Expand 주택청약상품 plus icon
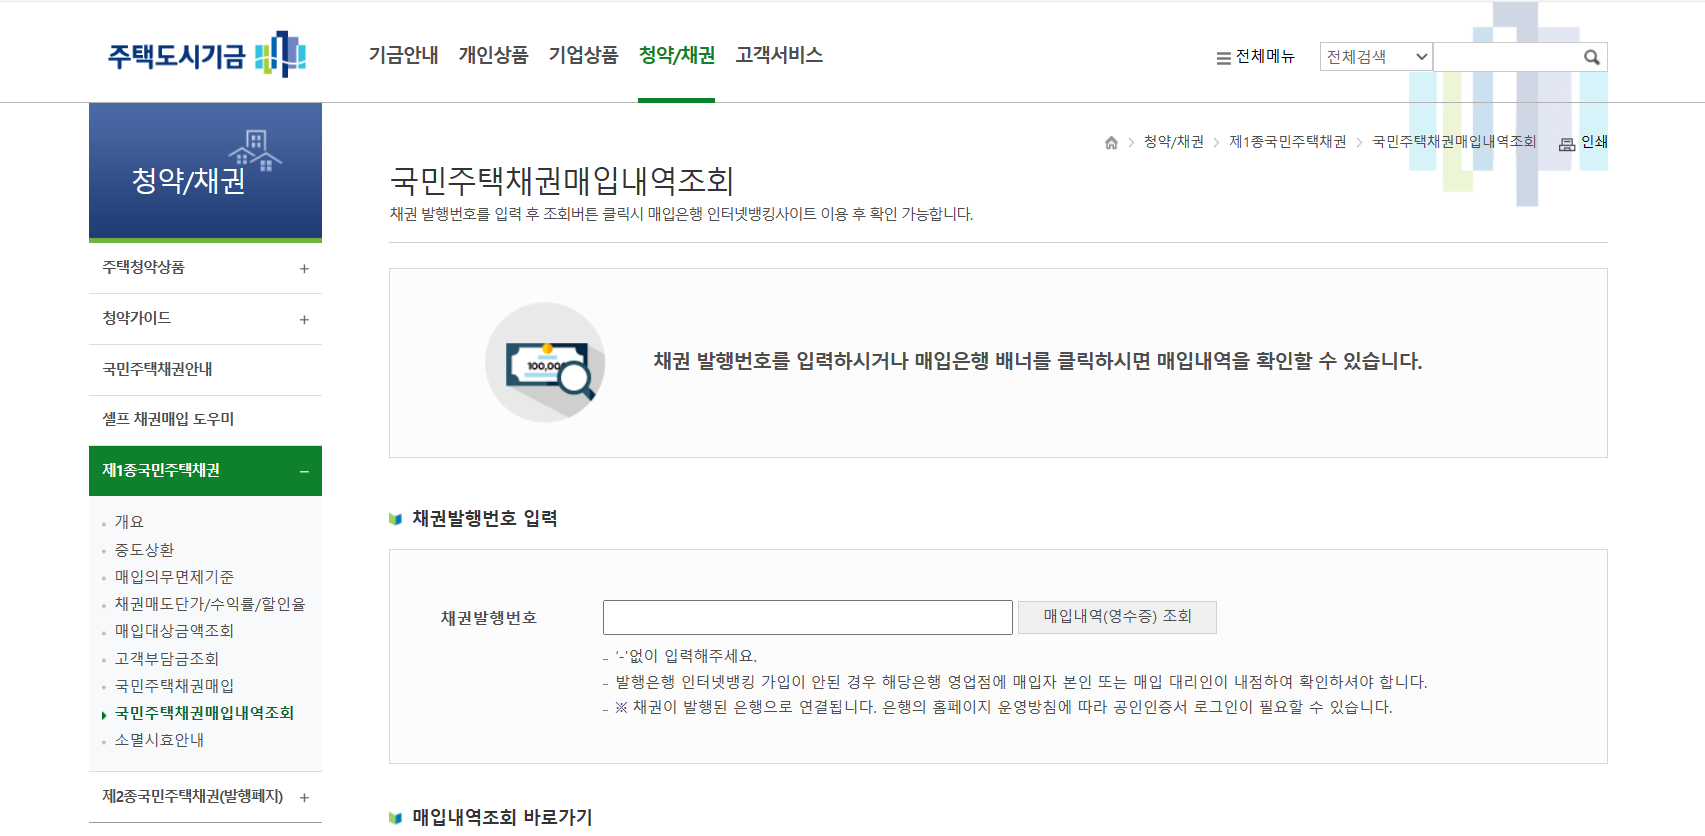The width and height of the screenshot is (1705, 836). coord(304,268)
